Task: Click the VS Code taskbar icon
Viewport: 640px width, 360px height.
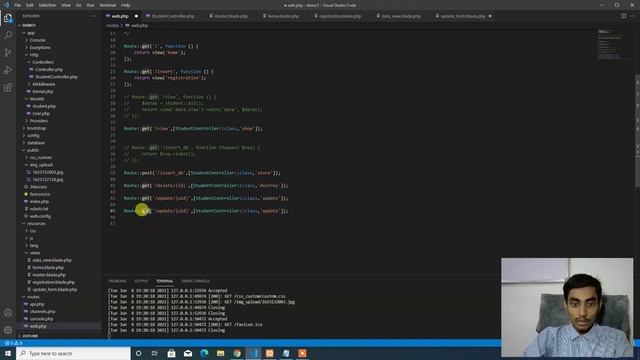Action: 253,353
